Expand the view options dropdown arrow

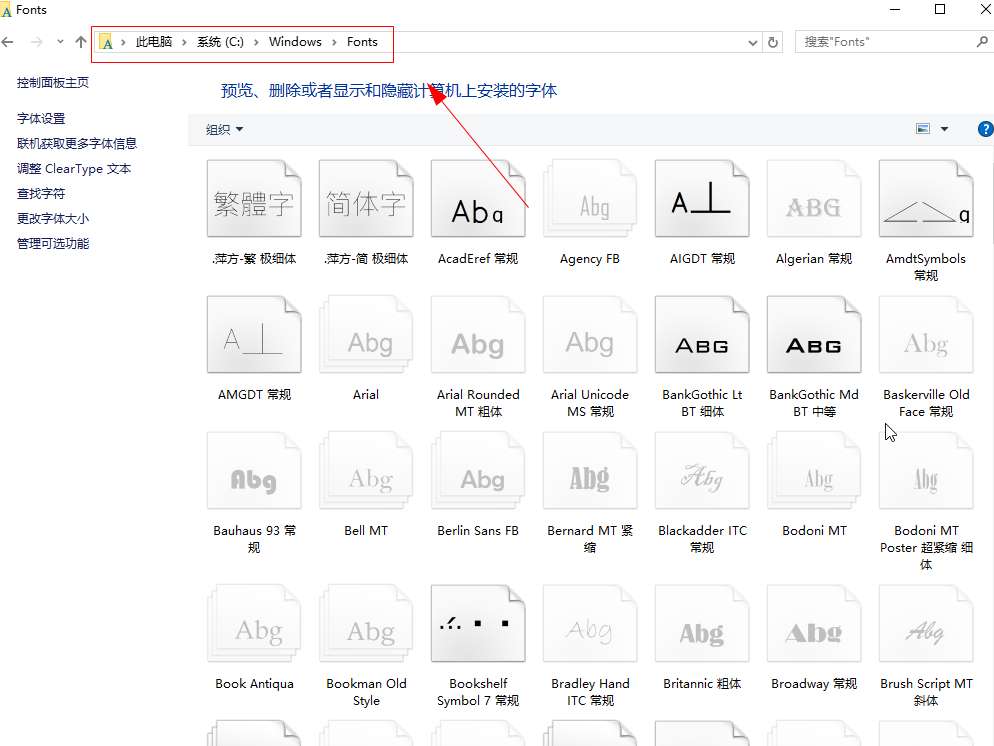tap(945, 129)
